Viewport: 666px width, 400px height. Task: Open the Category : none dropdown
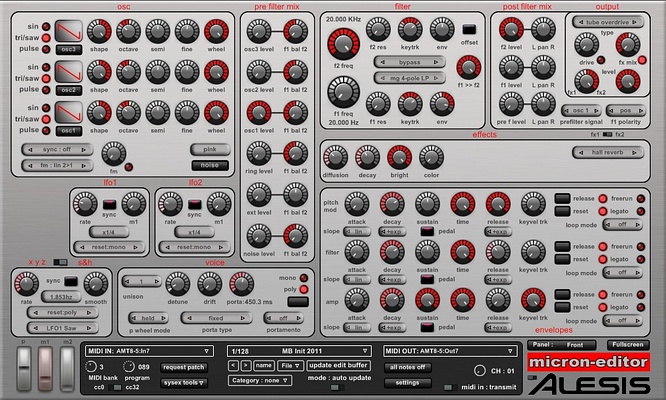pyautogui.click(x=260, y=380)
